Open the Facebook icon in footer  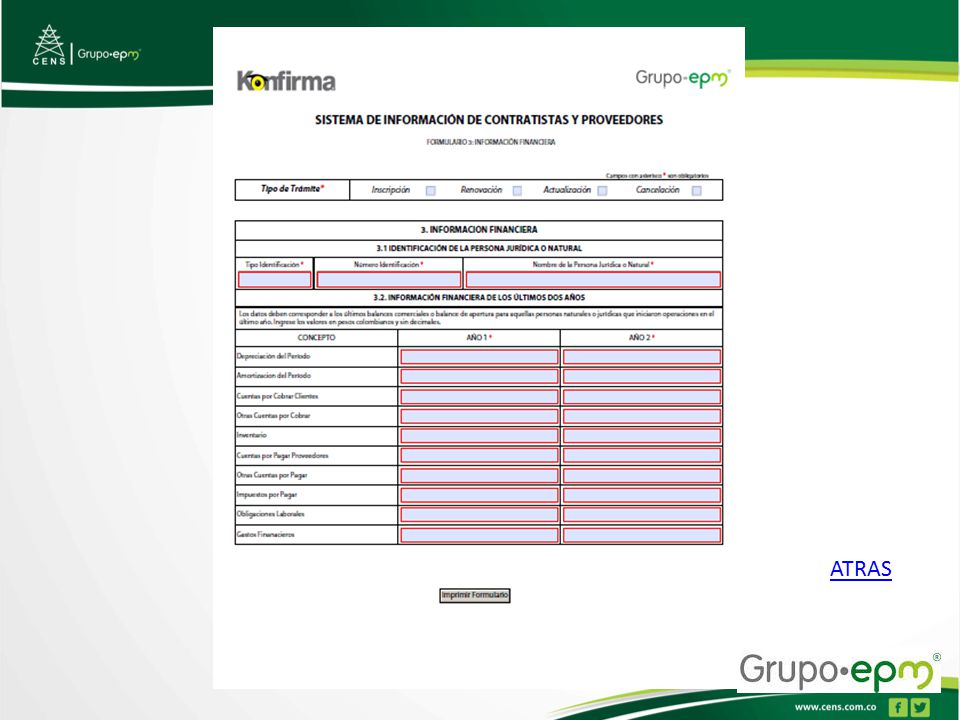[898, 707]
